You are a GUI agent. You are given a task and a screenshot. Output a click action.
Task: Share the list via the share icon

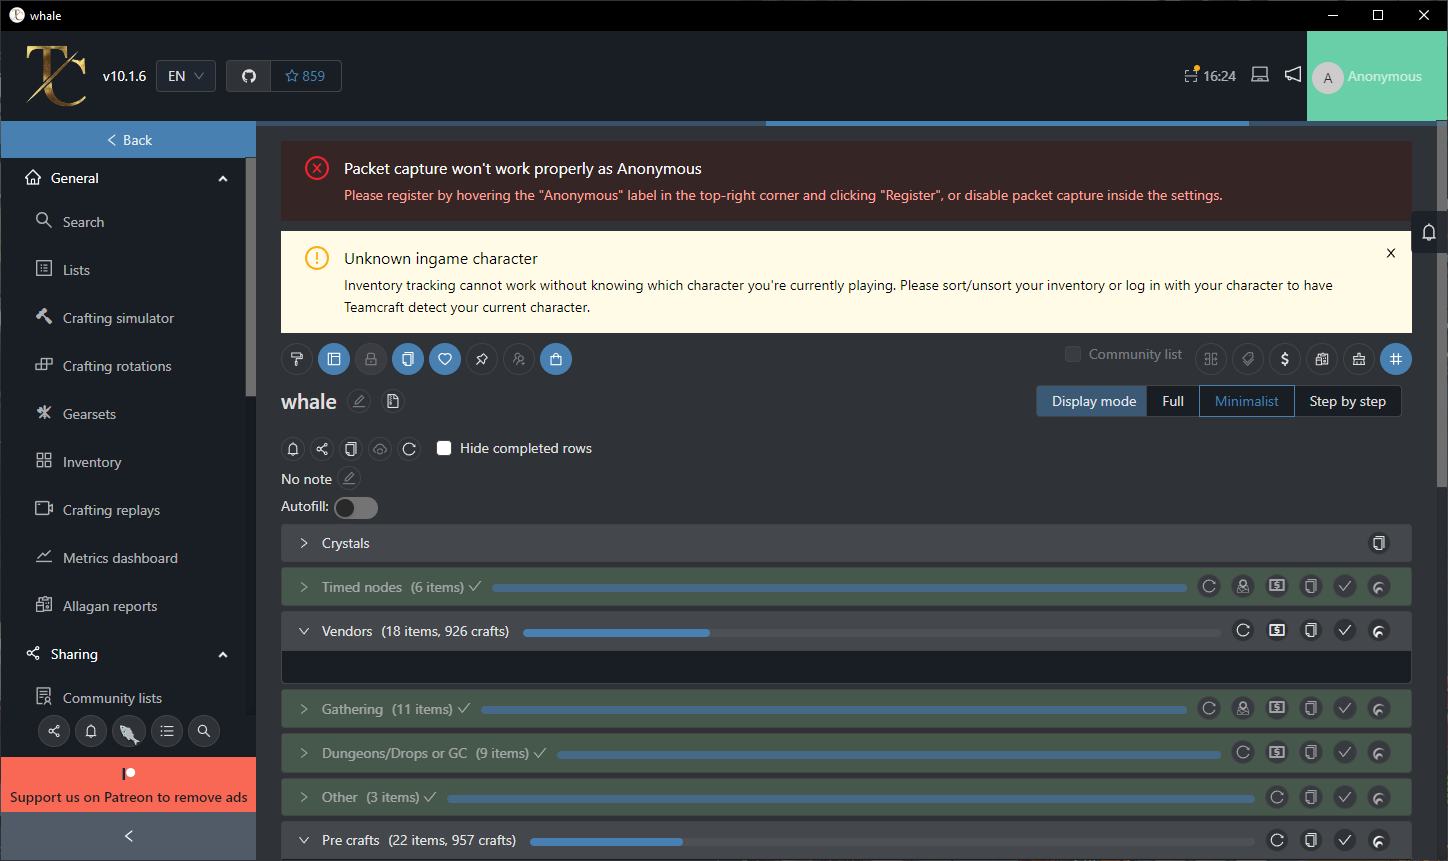[322, 449]
